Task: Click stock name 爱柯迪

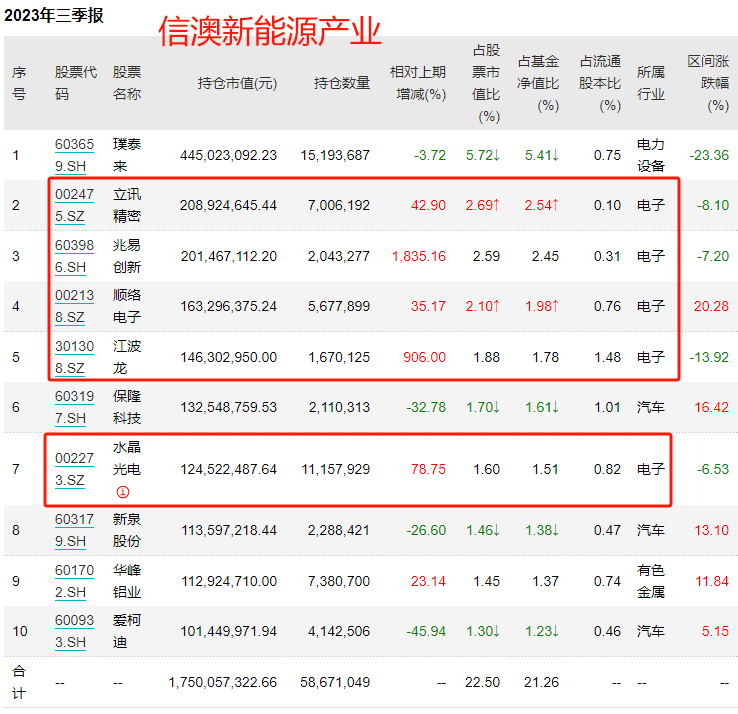Action: (127, 631)
